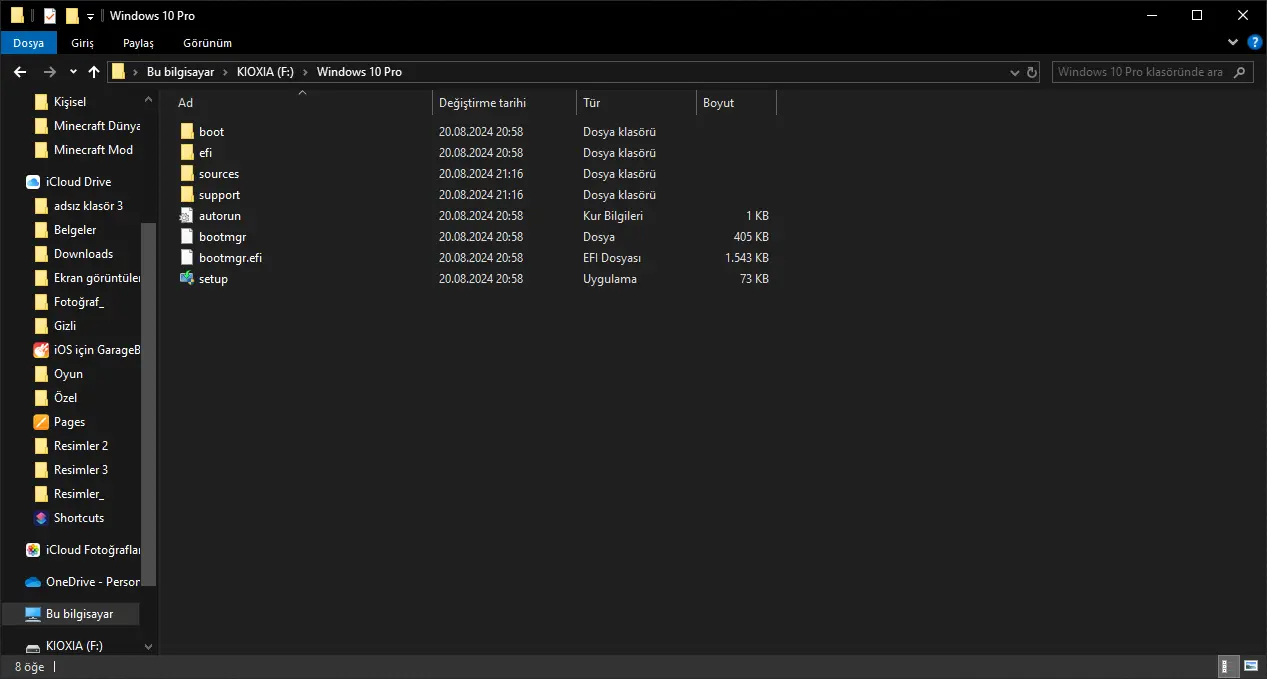Click KIOXIA (F:) in address breadcrumb
Image resolution: width=1267 pixels, height=679 pixels.
tap(265, 72)
